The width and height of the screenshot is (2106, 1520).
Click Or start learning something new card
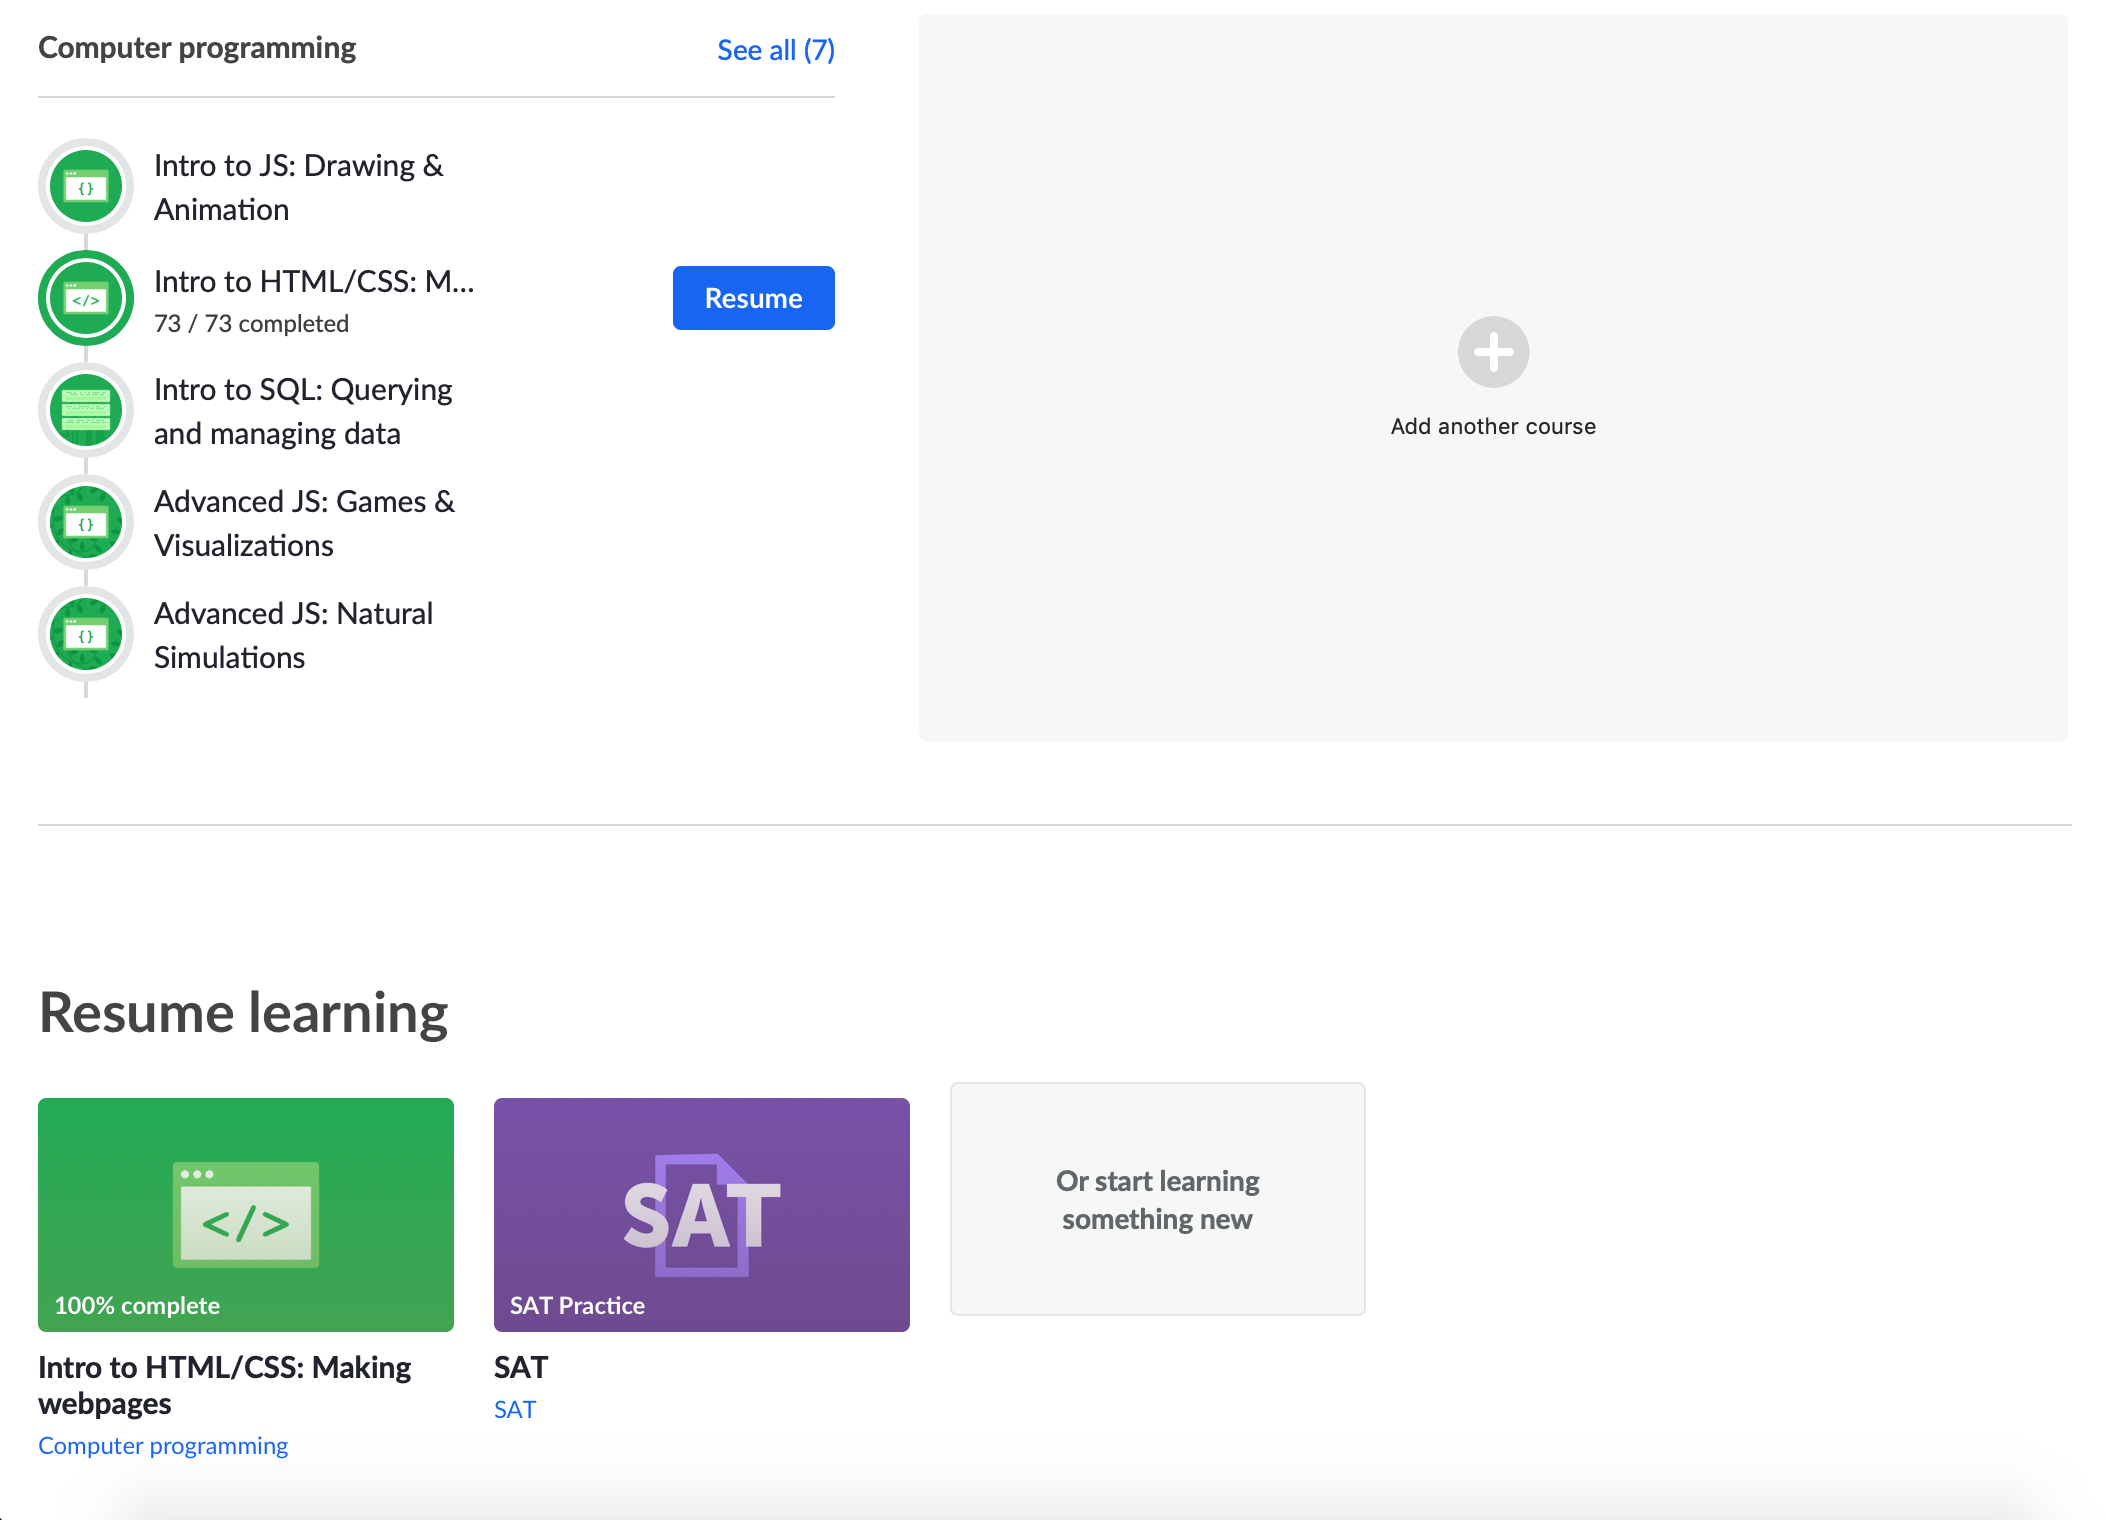click(x=1158, y=1199)
